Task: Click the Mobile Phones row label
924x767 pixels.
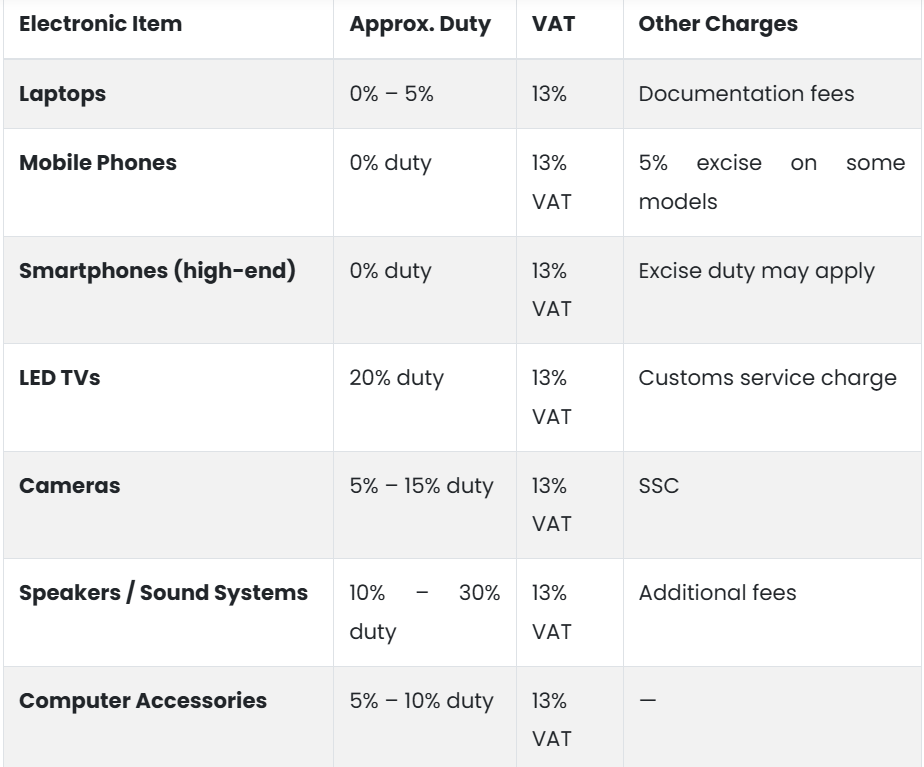Action: [98, 163]
